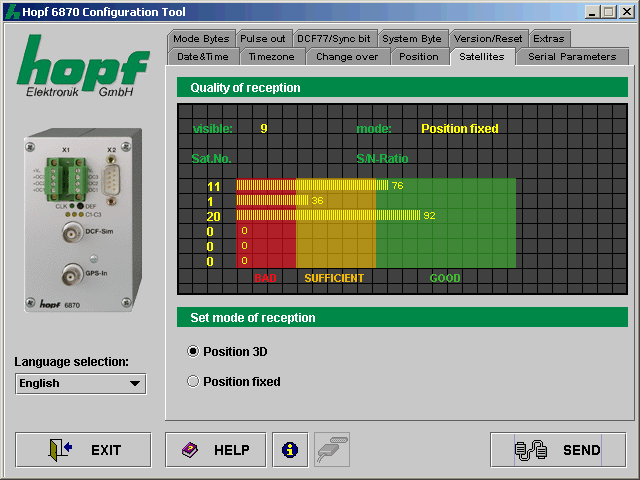The height and width of the screenshot is (480, 640).
Task: Click the EXIT button
Action: click(x=83, y=450)
